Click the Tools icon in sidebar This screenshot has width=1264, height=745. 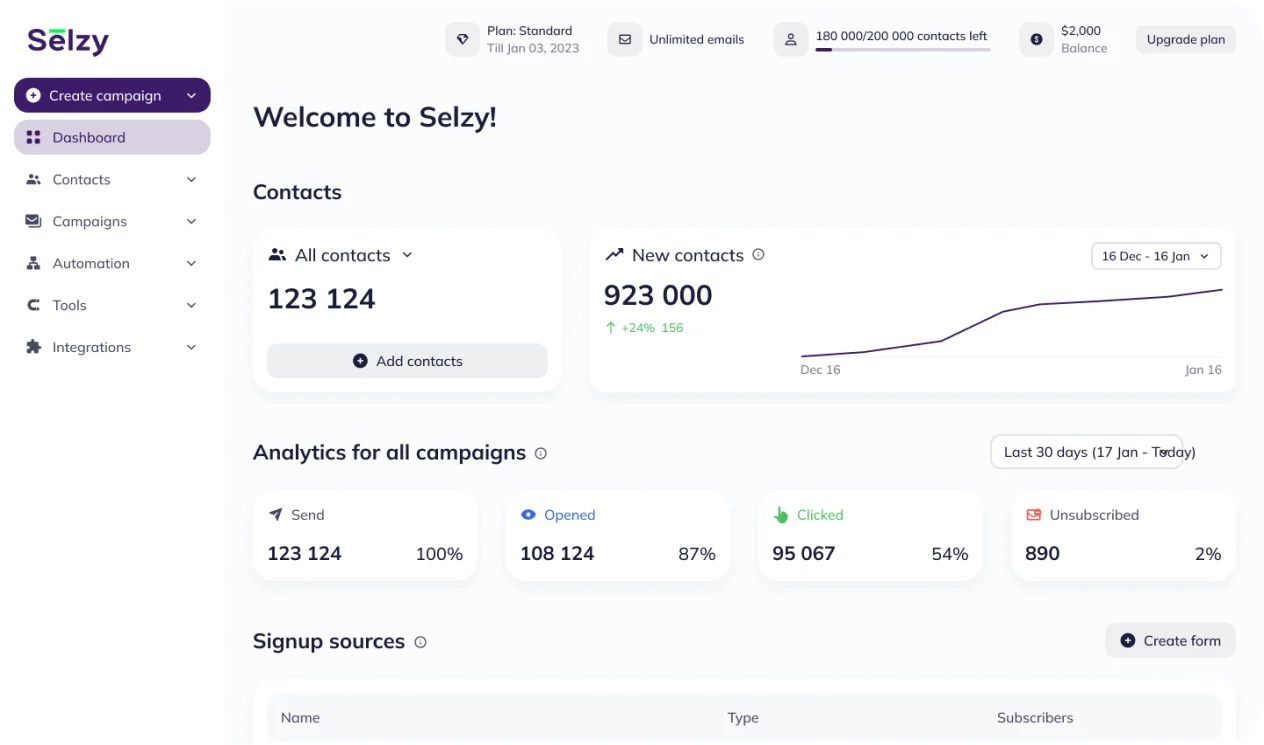[x=33, y=306]
